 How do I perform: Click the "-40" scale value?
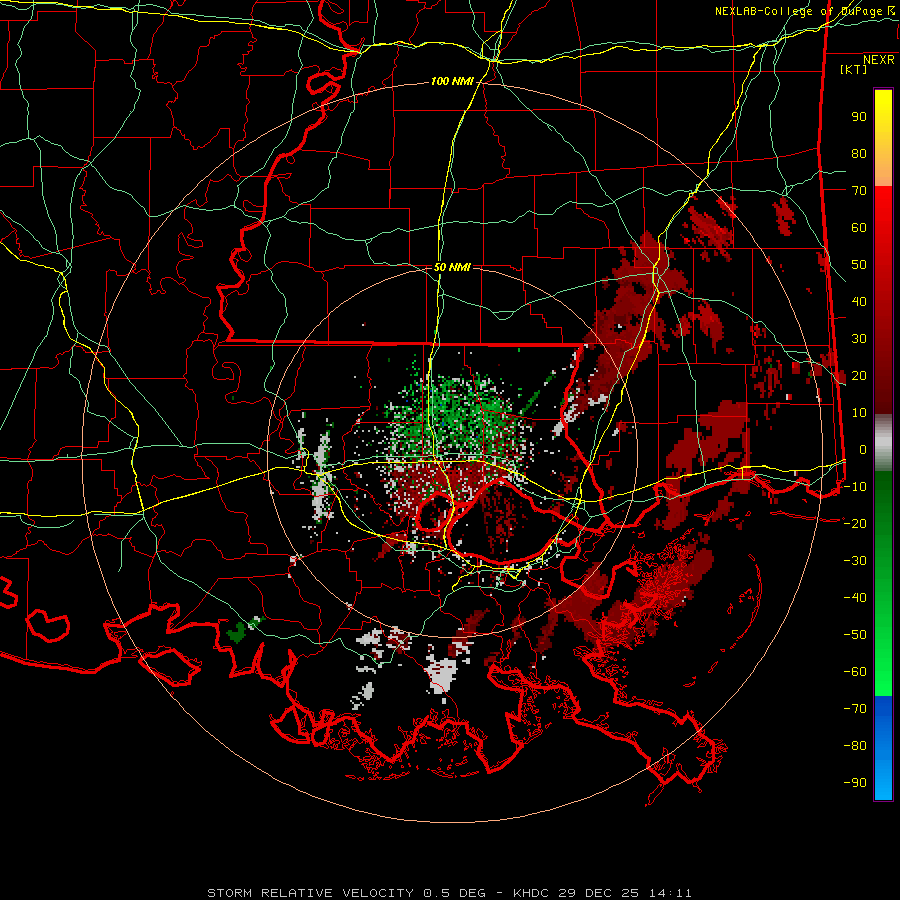[855, 598]
